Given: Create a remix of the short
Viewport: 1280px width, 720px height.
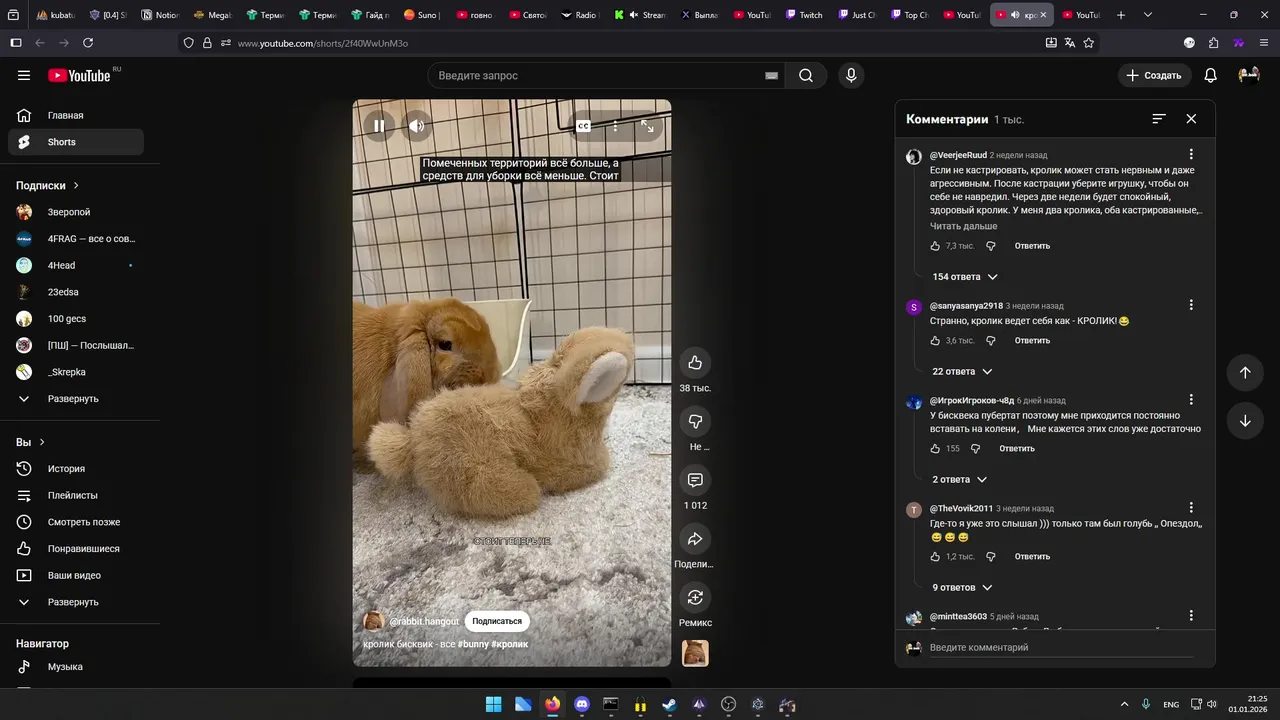Looking at the screenshot, I should point(695,597).
